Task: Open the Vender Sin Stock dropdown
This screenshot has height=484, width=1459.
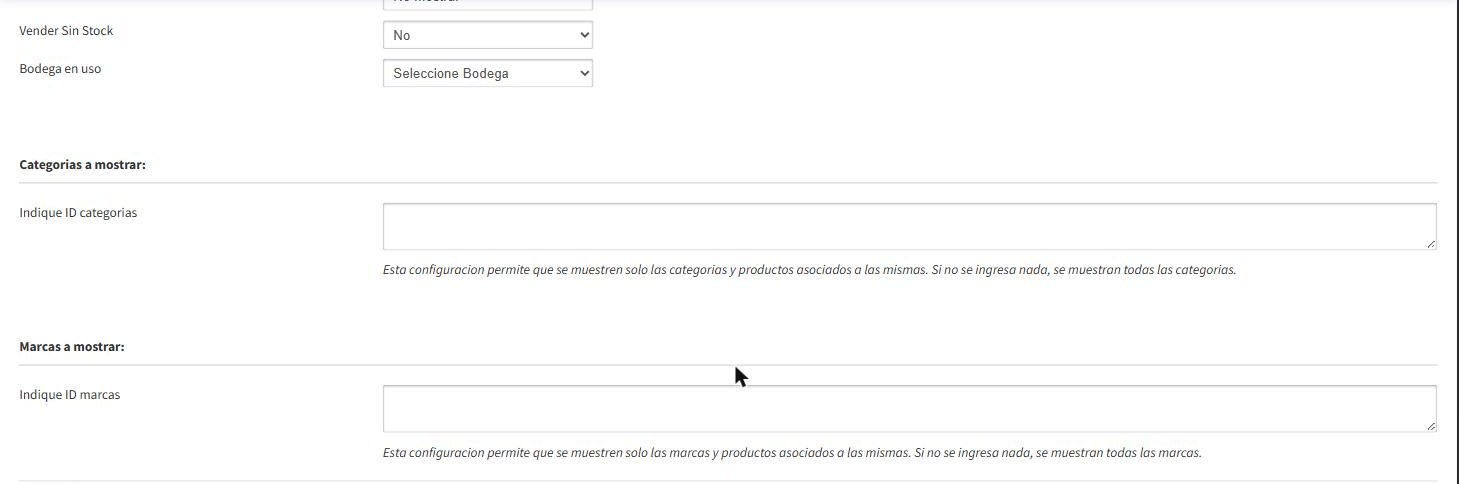Action: pos(488,35)
